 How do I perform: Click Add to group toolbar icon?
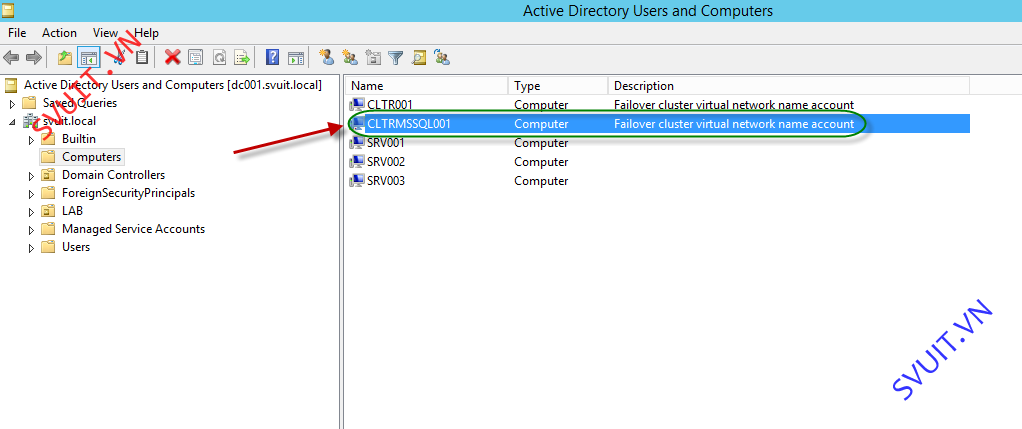tap(443, 57)
